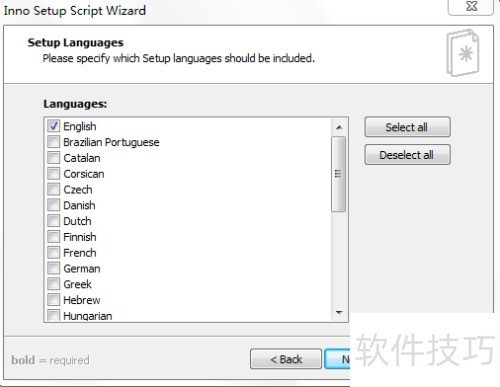Screen dimensions: 500x387
Task: Select the Dutch text label
Action: [x=77, y=221]
